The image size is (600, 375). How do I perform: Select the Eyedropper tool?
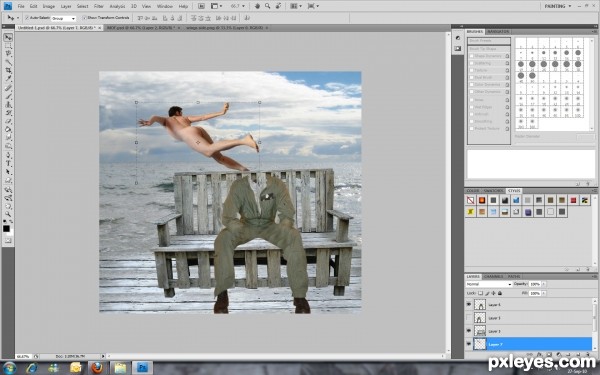pyautogui.click(x=8, y=78)
